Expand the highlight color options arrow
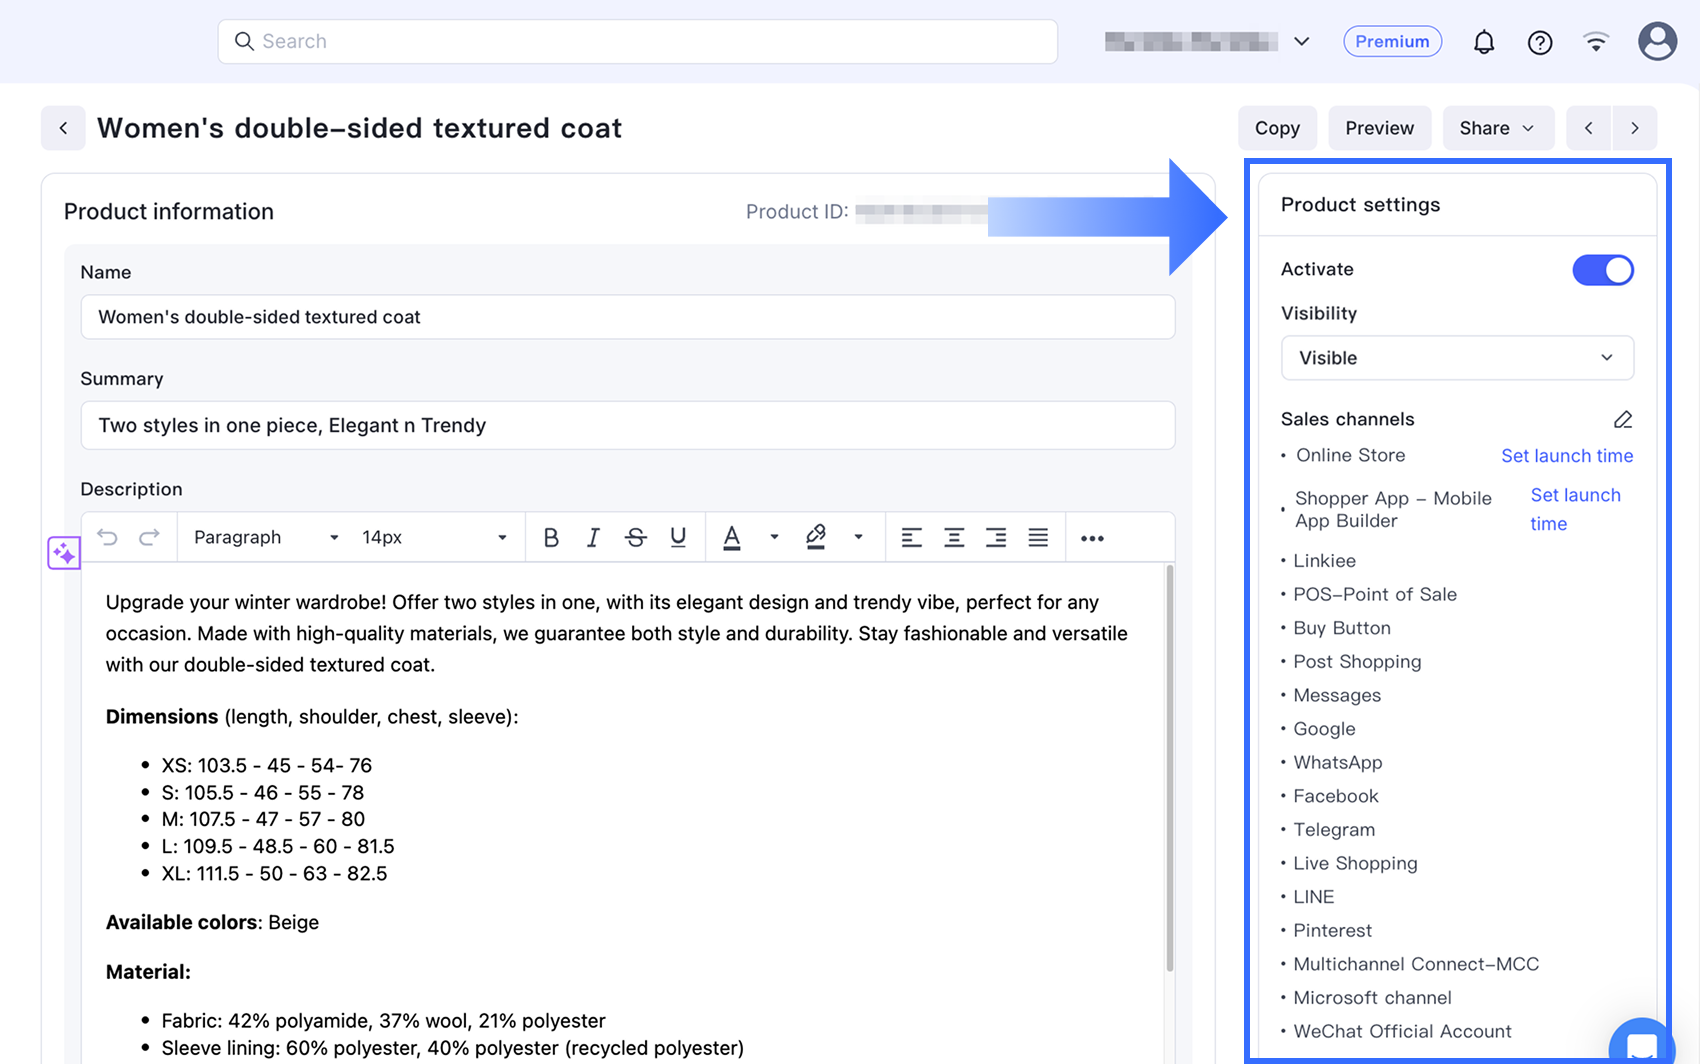This screenshot has height=1064, width=1700. 858,538
